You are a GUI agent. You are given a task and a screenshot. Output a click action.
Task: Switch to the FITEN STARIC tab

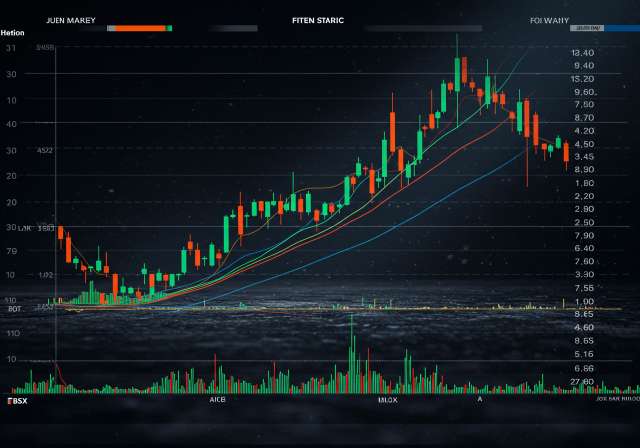pyautogui.click(x=317, y=19)
